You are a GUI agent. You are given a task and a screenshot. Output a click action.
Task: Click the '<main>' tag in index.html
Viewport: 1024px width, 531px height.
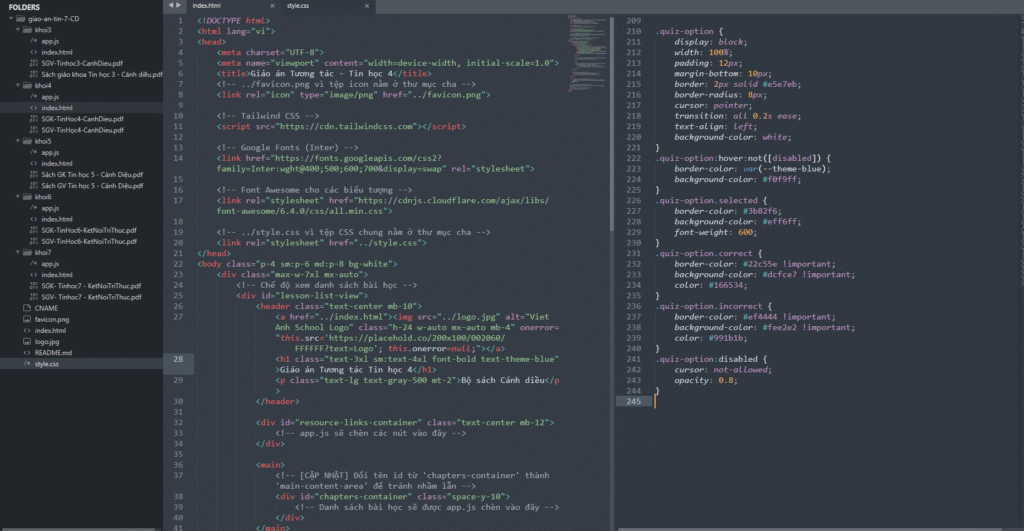(270, 465)
